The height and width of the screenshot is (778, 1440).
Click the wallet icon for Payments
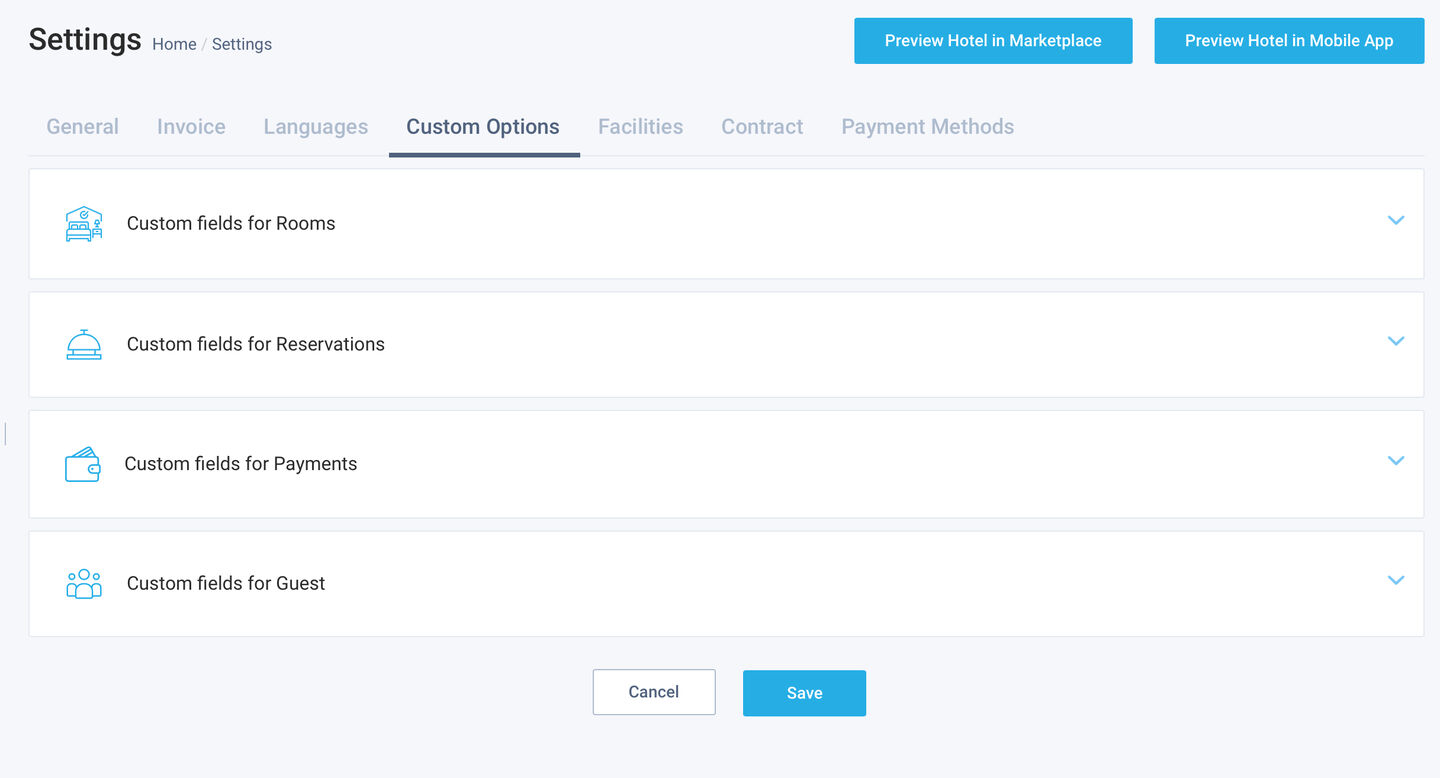[83, 464]
